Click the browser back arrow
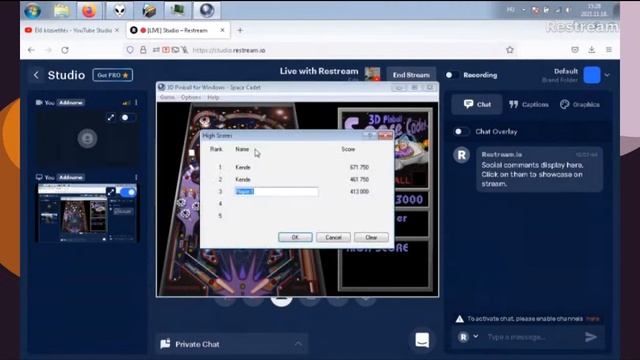640x360 pixels. point(31,50)
